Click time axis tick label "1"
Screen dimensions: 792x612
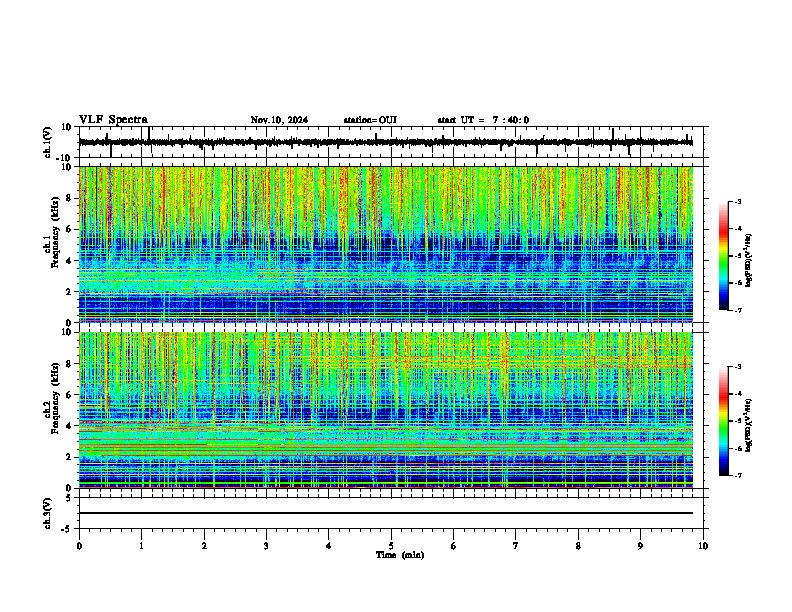pos(141,546)
